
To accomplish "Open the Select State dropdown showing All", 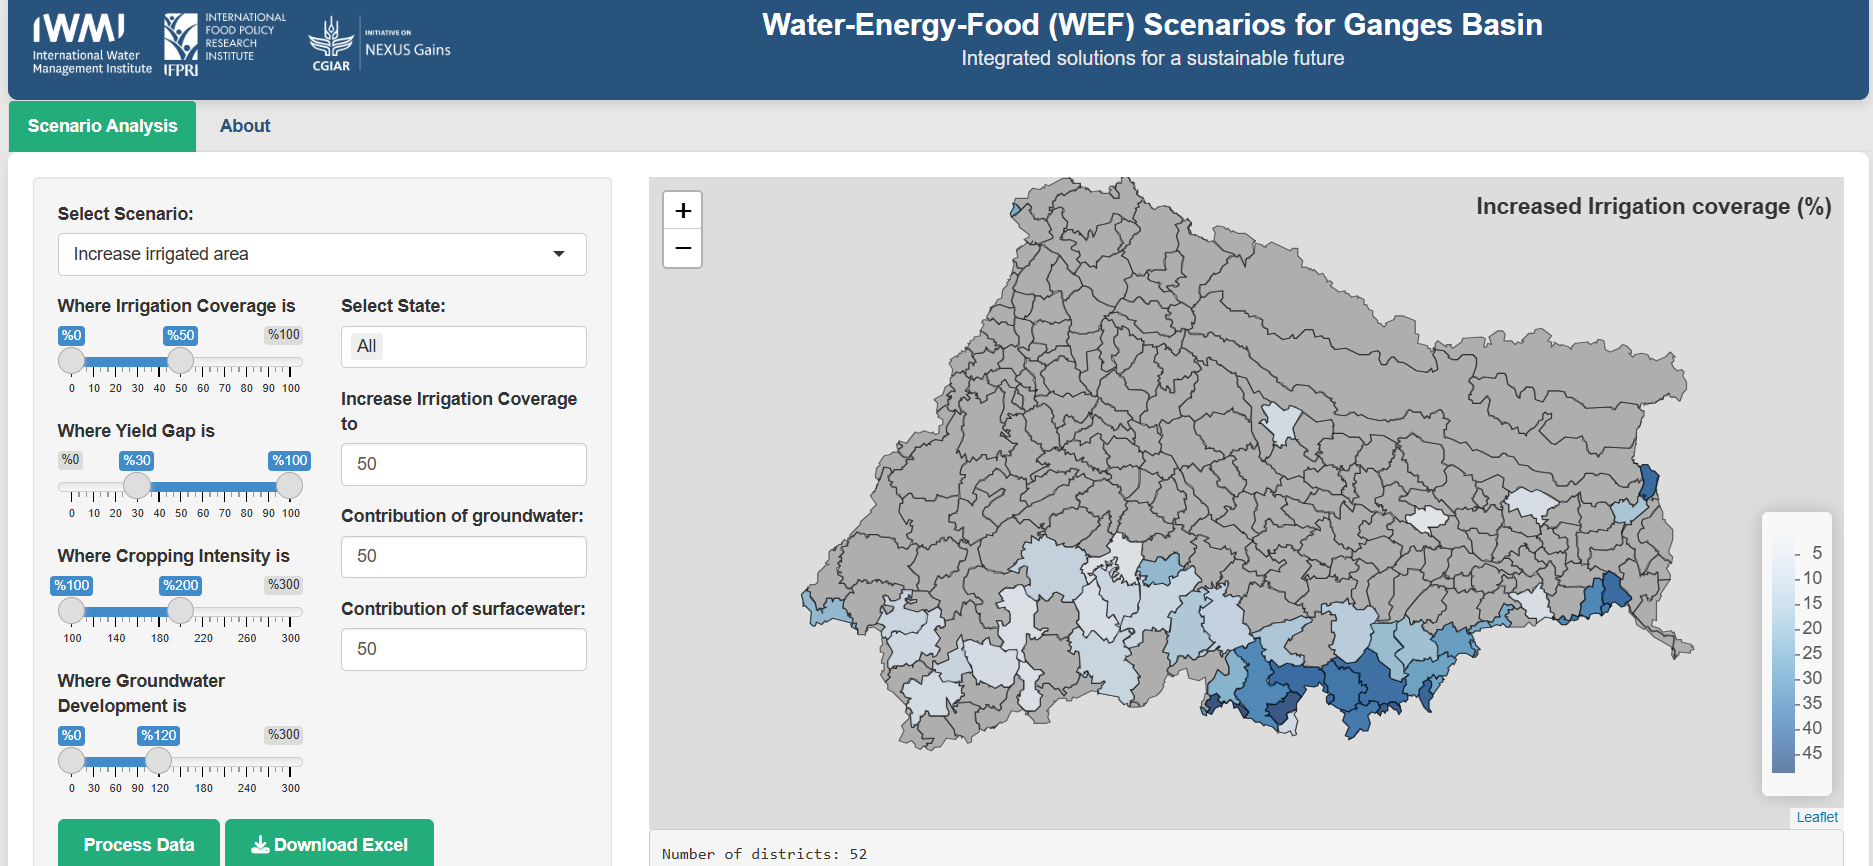I will click(x=463, y=346).
